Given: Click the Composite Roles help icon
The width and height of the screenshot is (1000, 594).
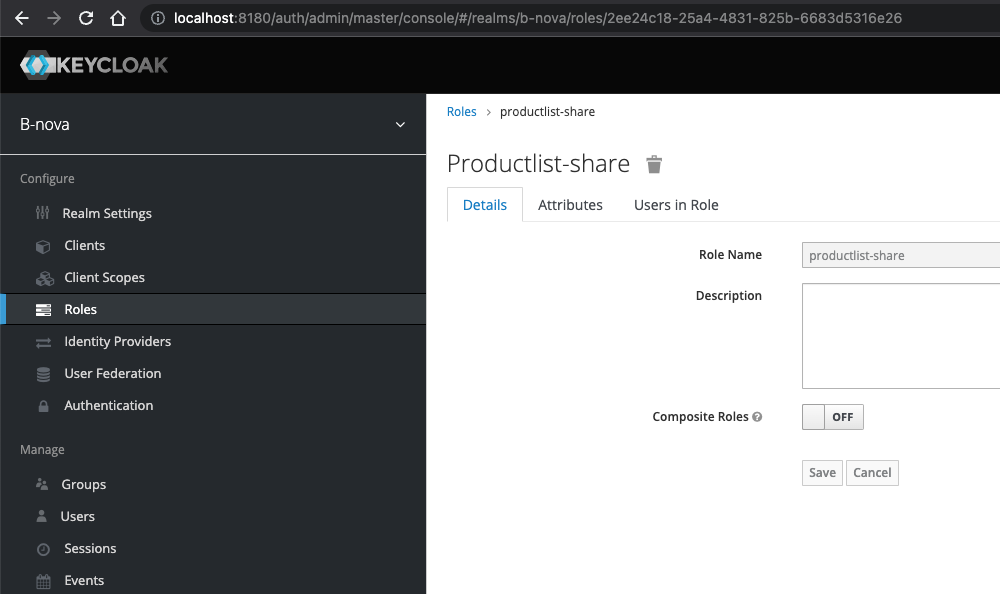Looking at the screenshot, I should pyautogui.click(x=757, y=417).
